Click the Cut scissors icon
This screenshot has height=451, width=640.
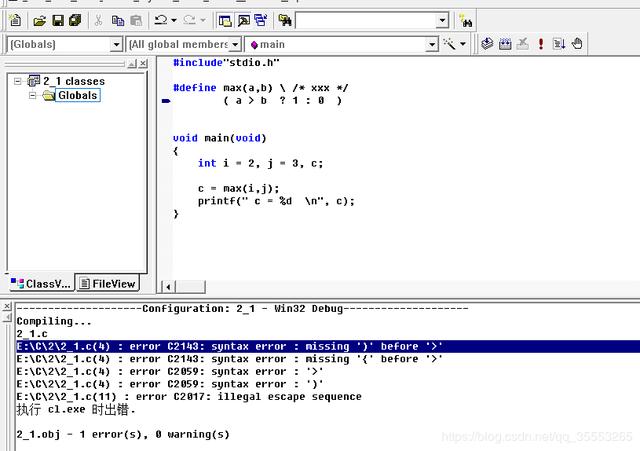[x=98, y=20]
